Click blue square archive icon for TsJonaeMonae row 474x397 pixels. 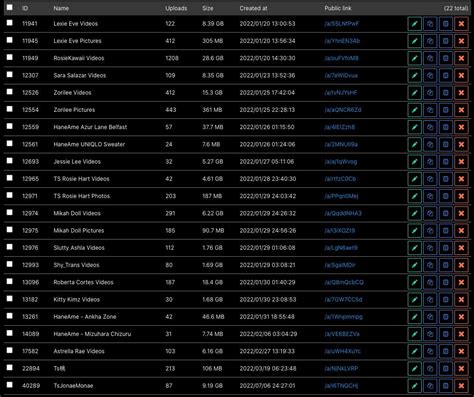click(x=446, y=386)
